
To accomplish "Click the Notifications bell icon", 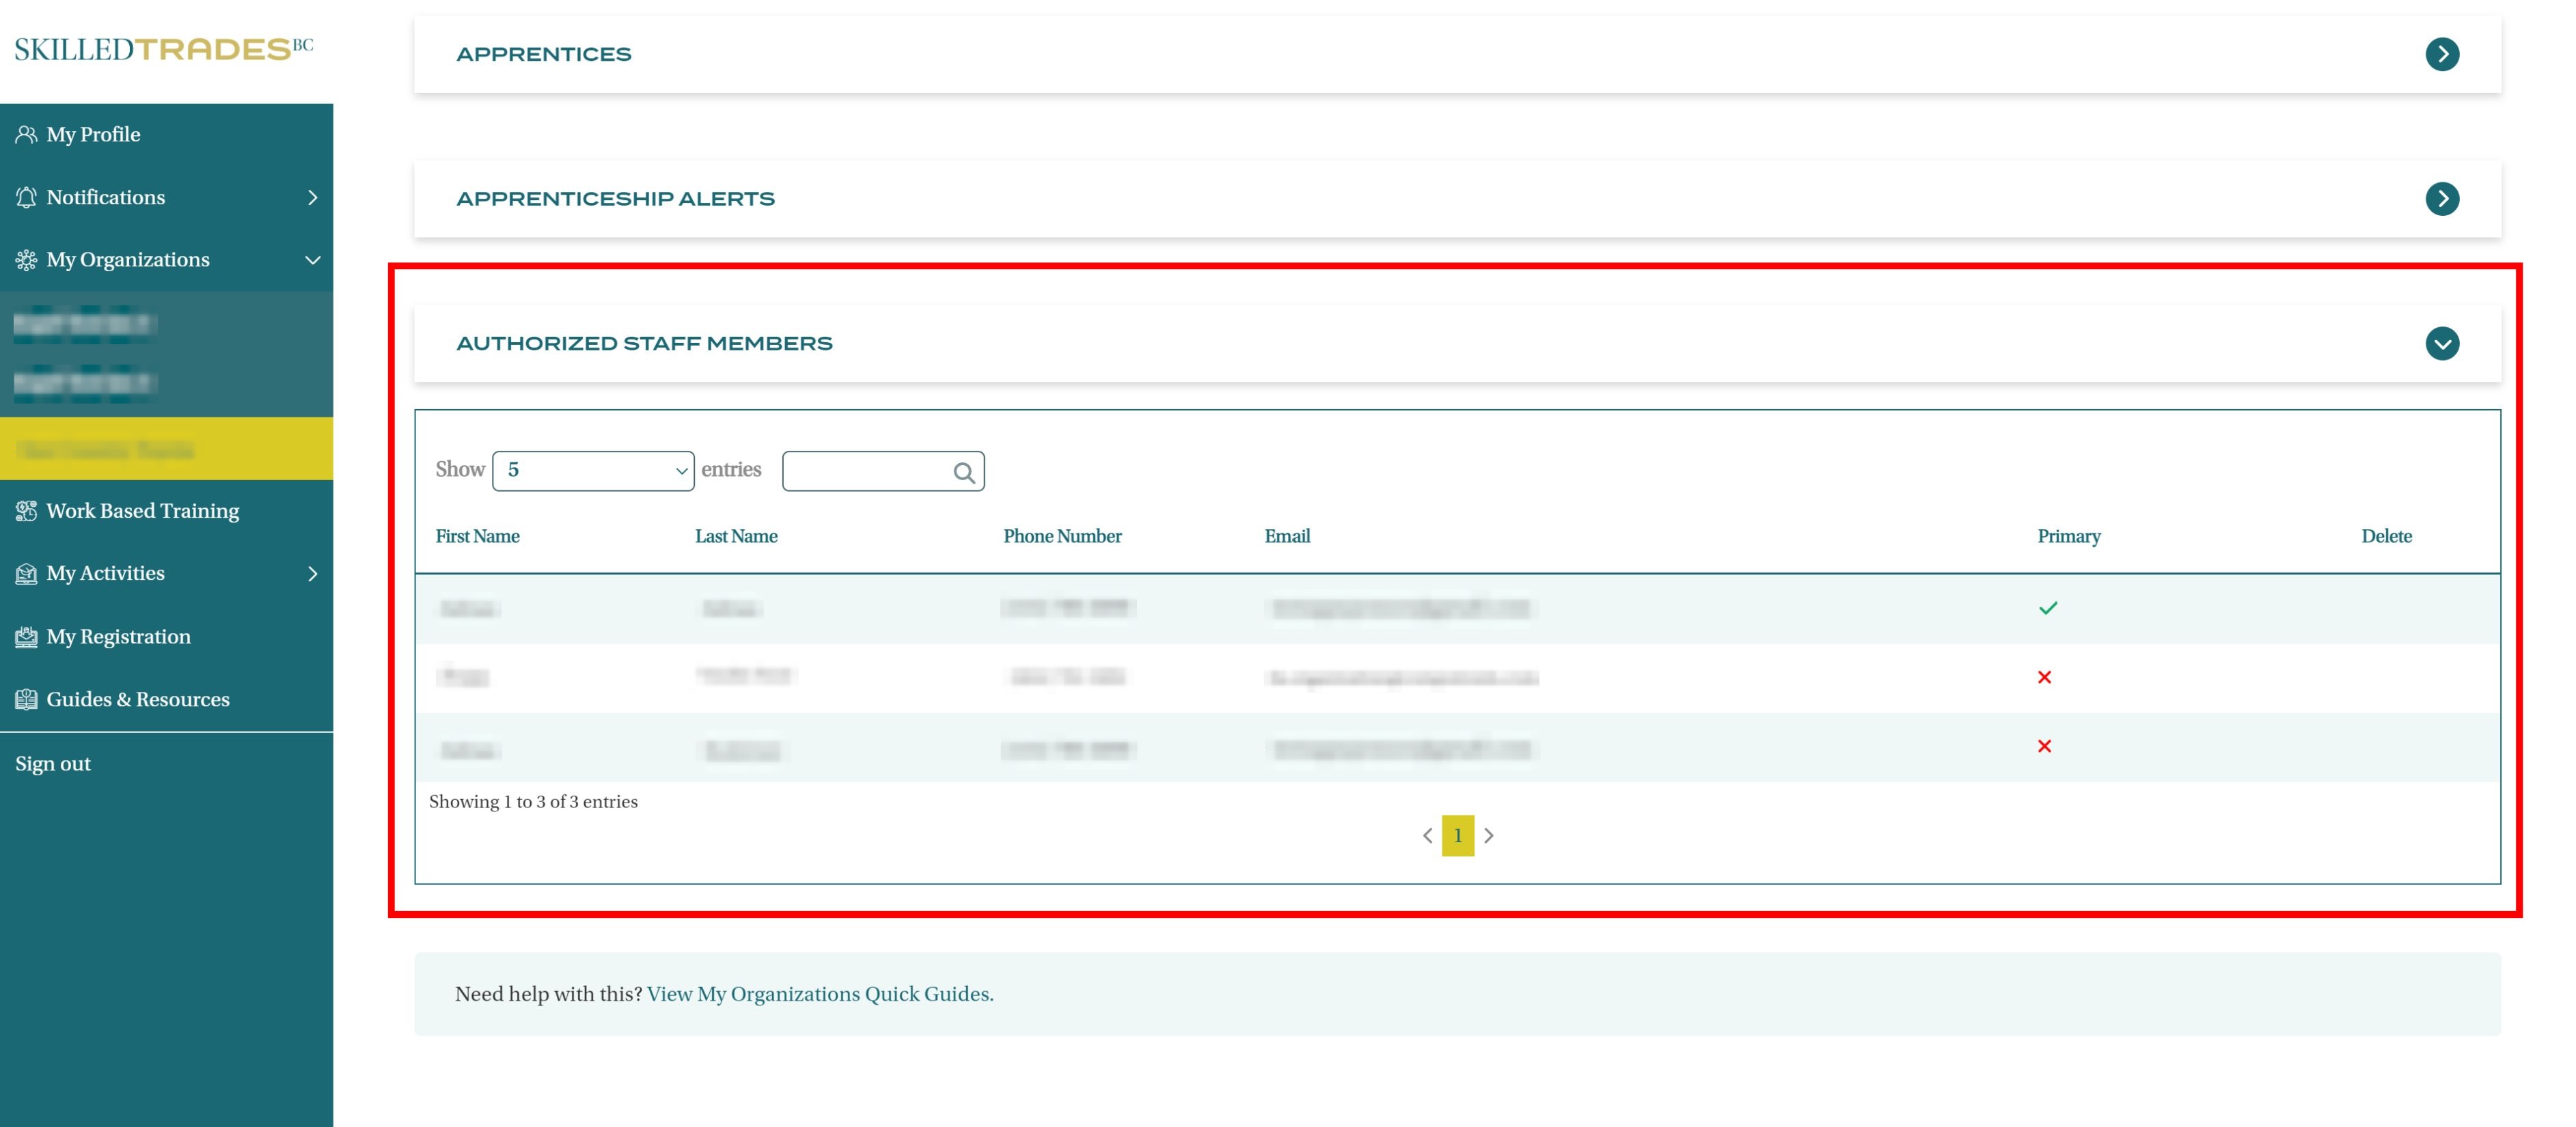I will (26, 197).
